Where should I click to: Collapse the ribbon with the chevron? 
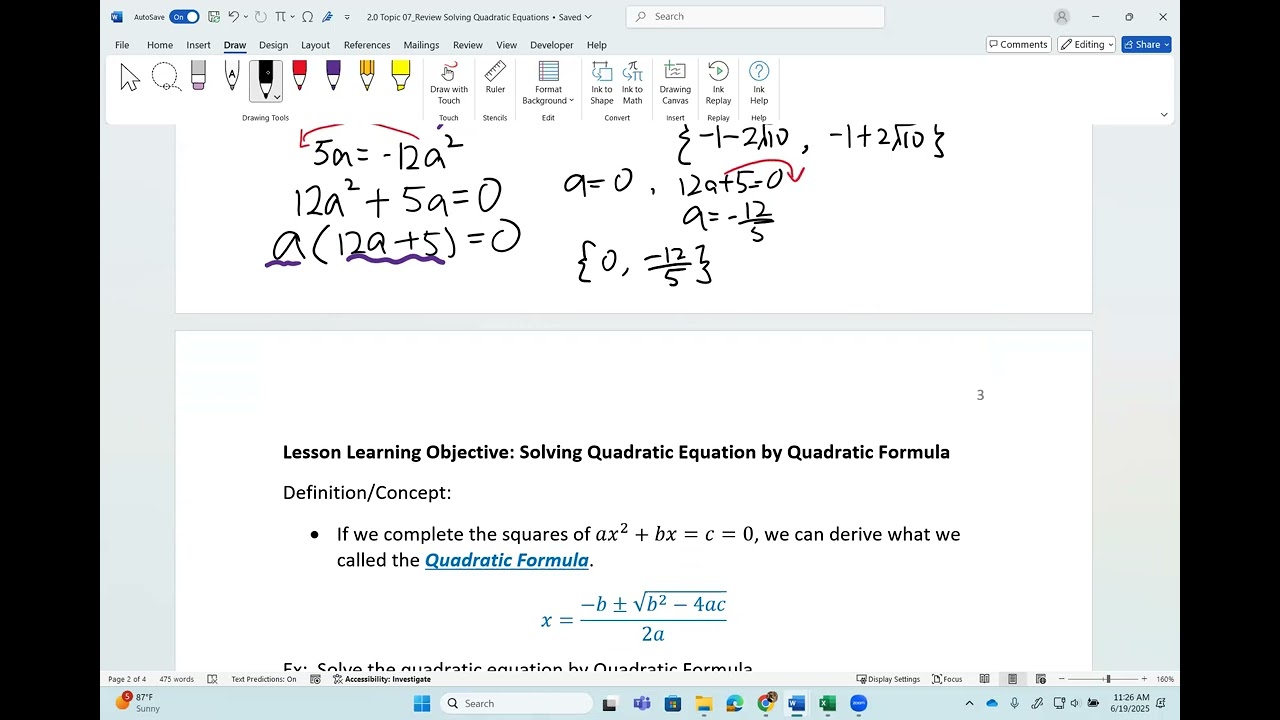[1164, 115]
